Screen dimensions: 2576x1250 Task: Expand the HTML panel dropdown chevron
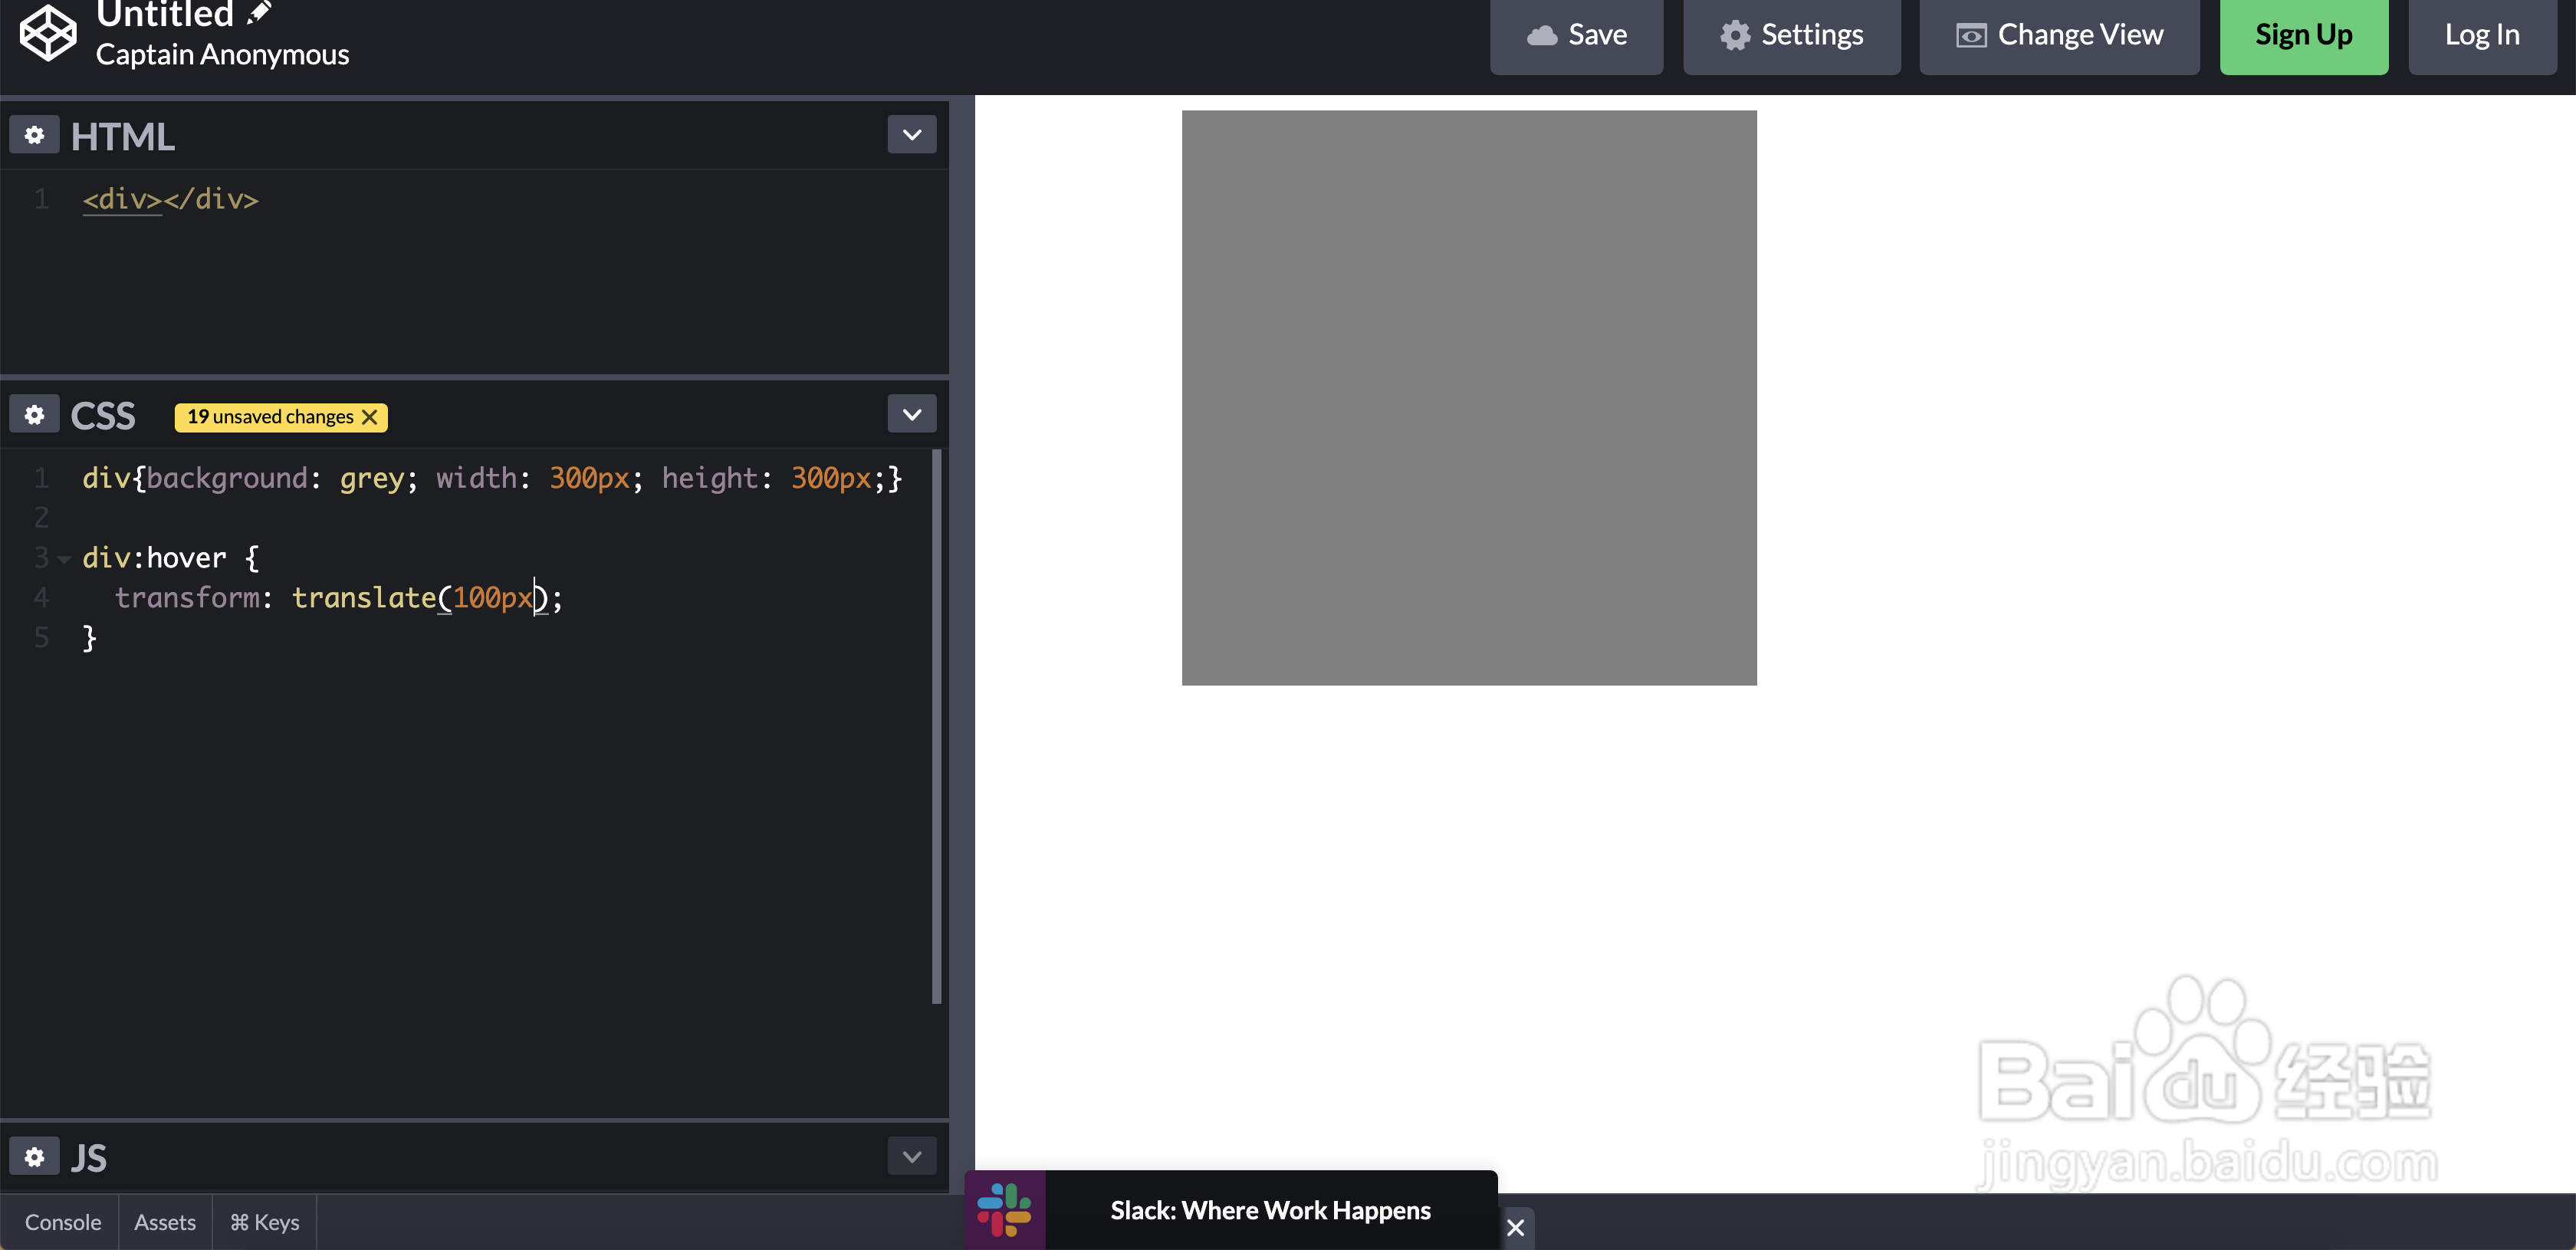point(912,135)
